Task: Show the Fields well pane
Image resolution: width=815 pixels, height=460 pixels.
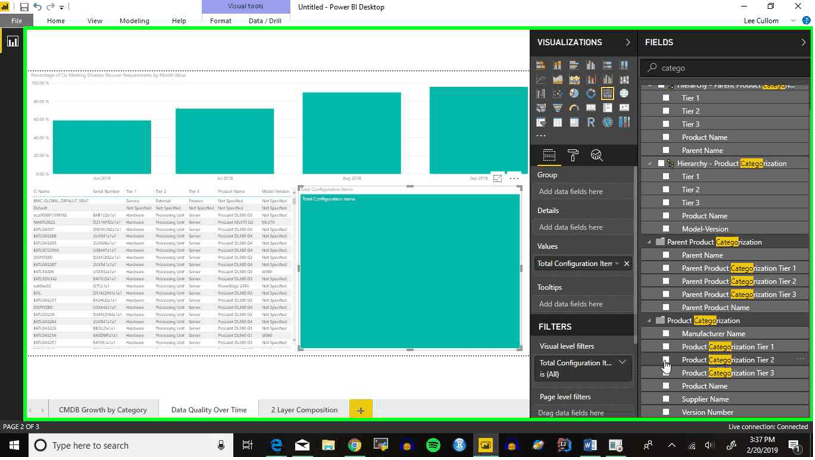Action: point(549,155)
